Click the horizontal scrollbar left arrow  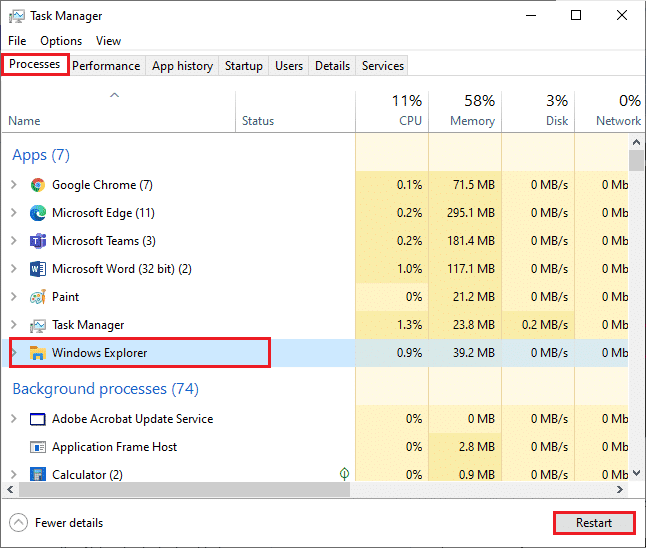[x=10, y=489]
